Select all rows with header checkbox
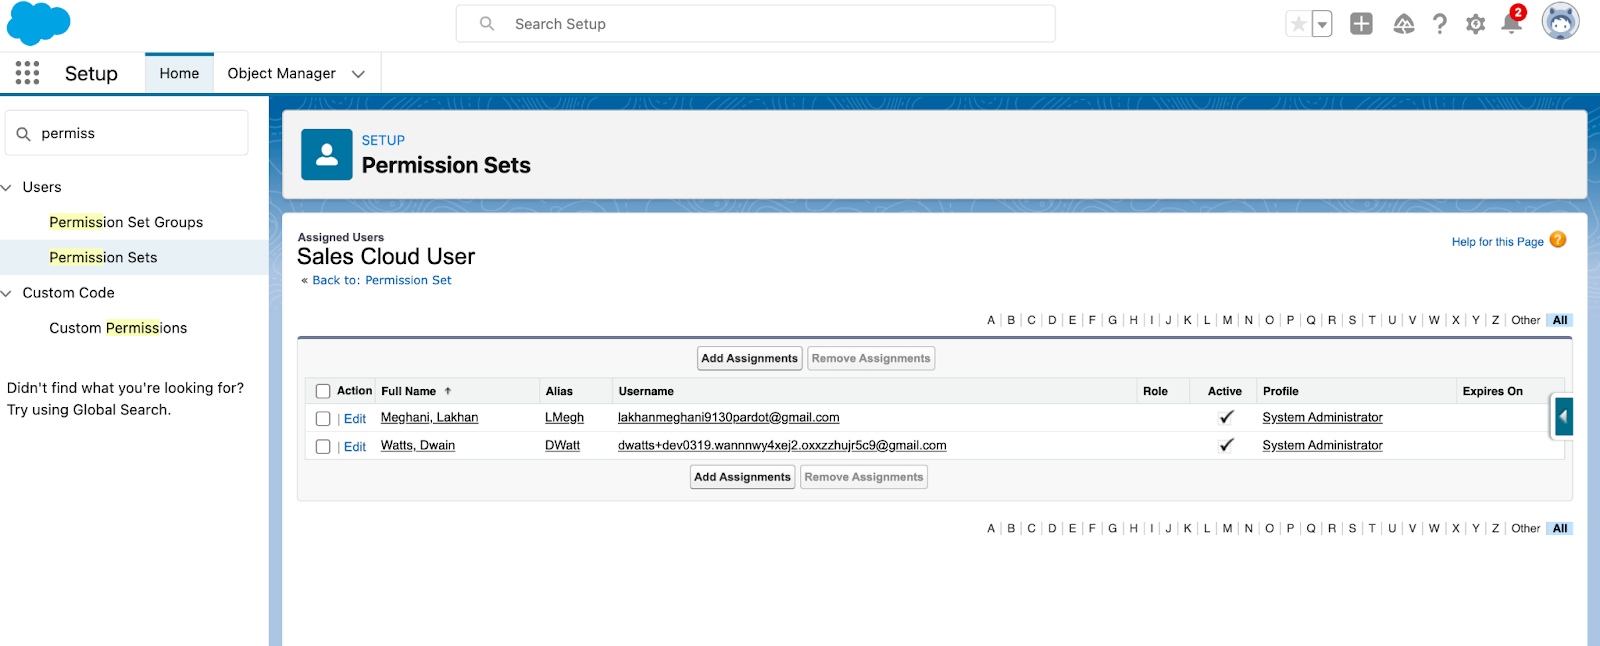Screen dimensions: 1600x646 [x=323, y=391]
